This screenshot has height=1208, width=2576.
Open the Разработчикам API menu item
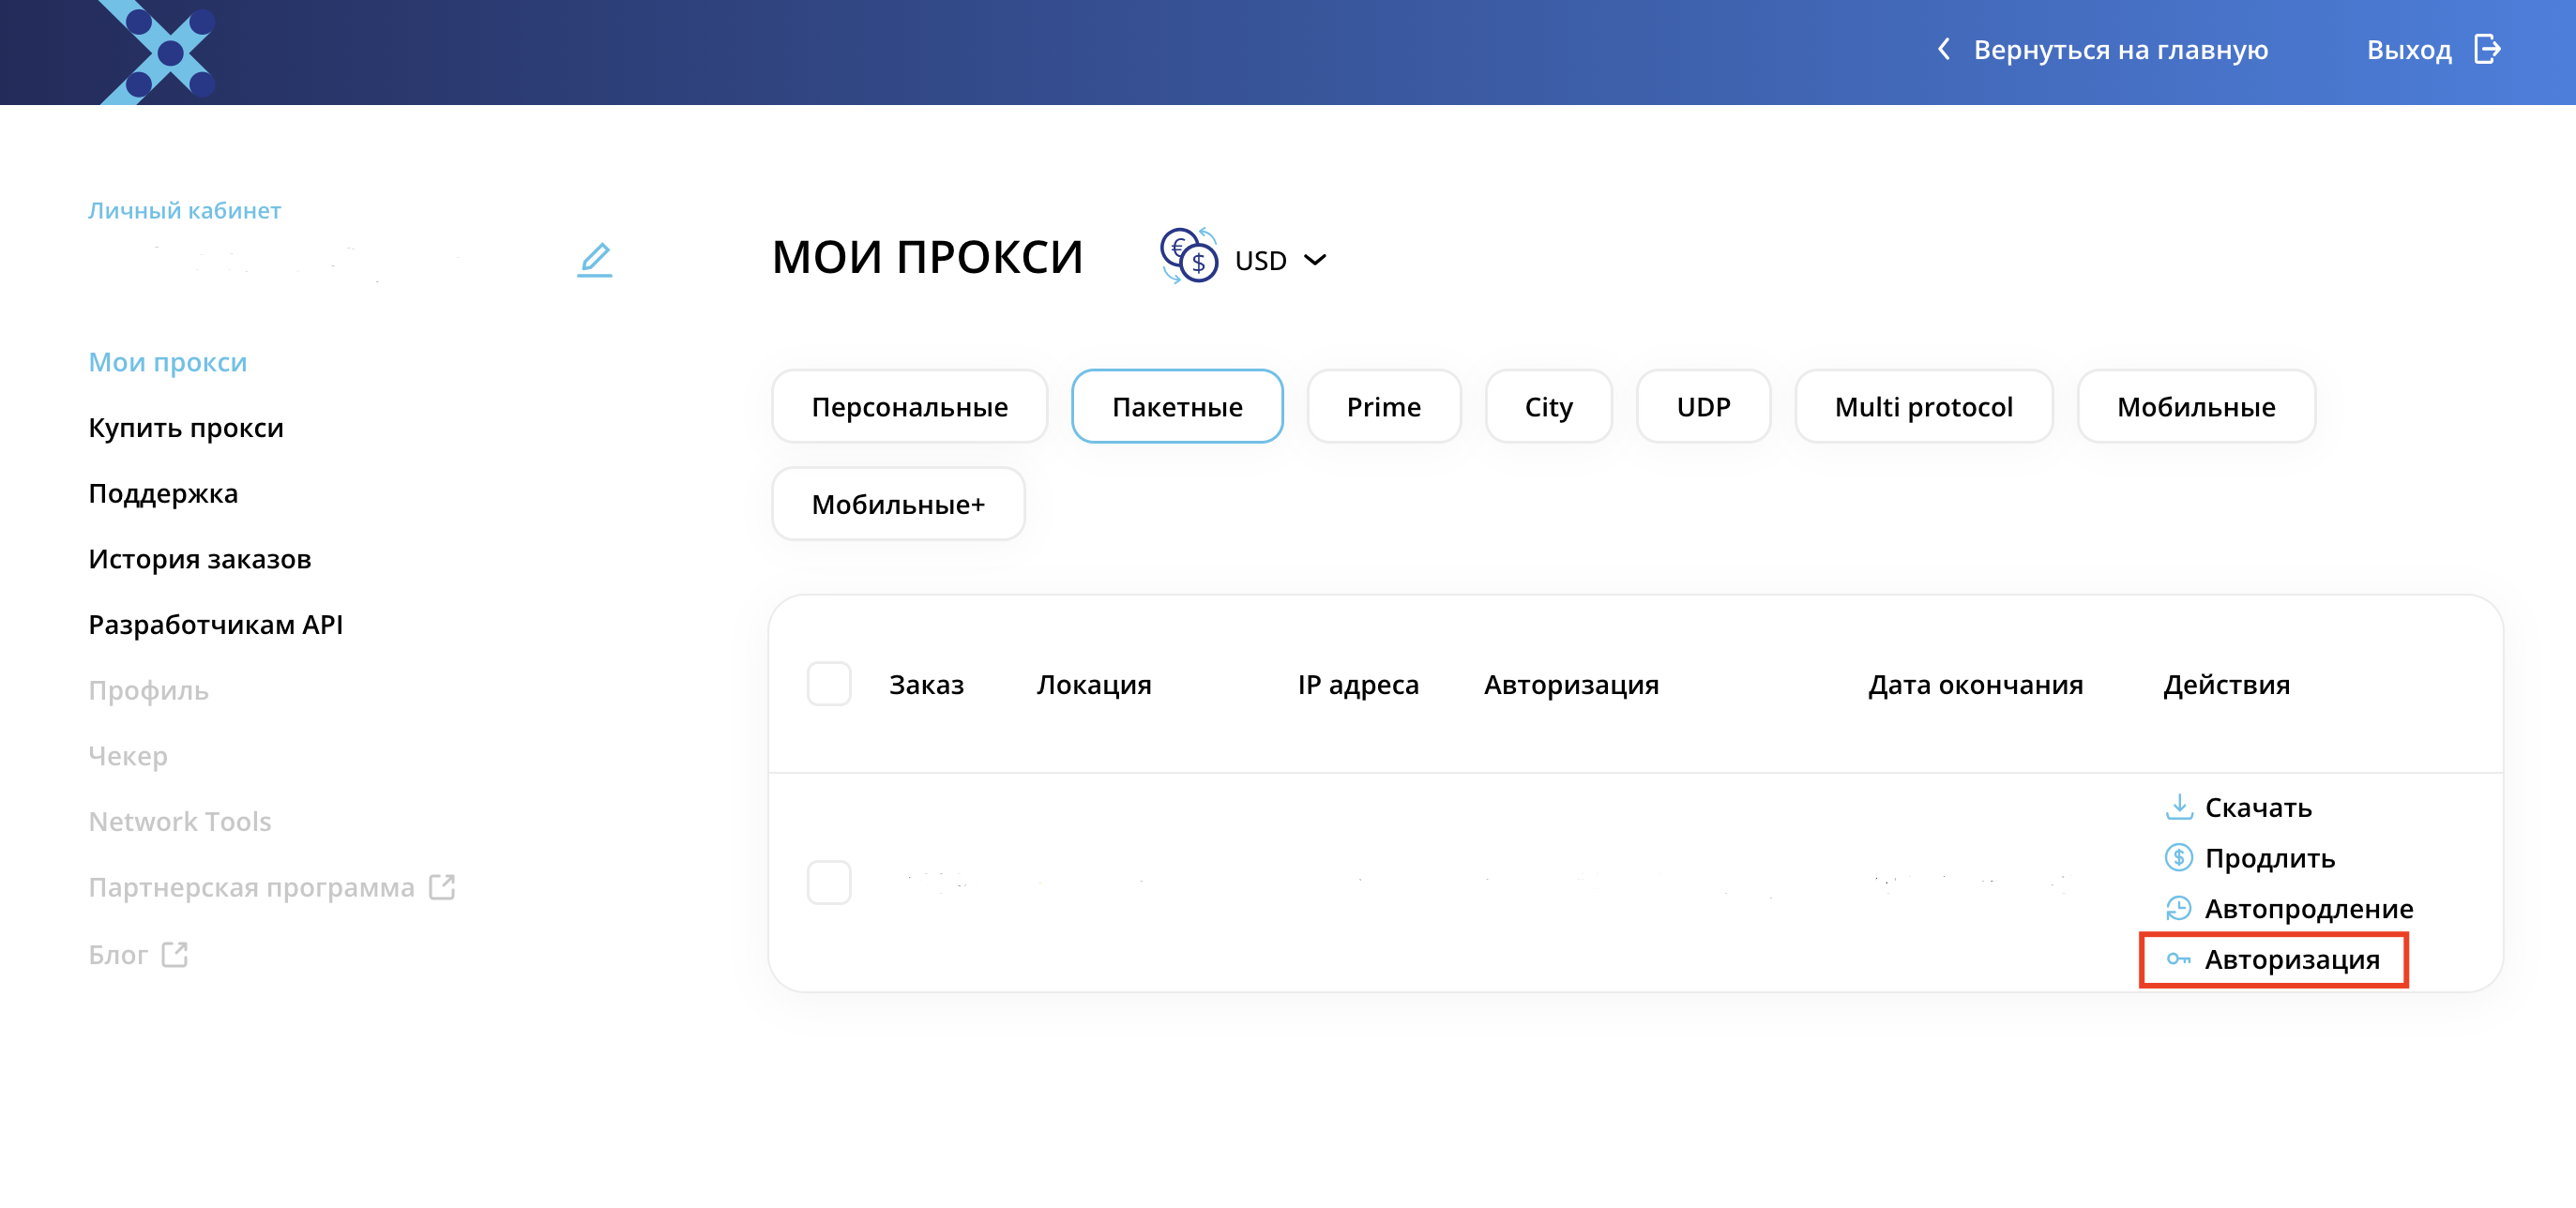click(x=215, y=625)
